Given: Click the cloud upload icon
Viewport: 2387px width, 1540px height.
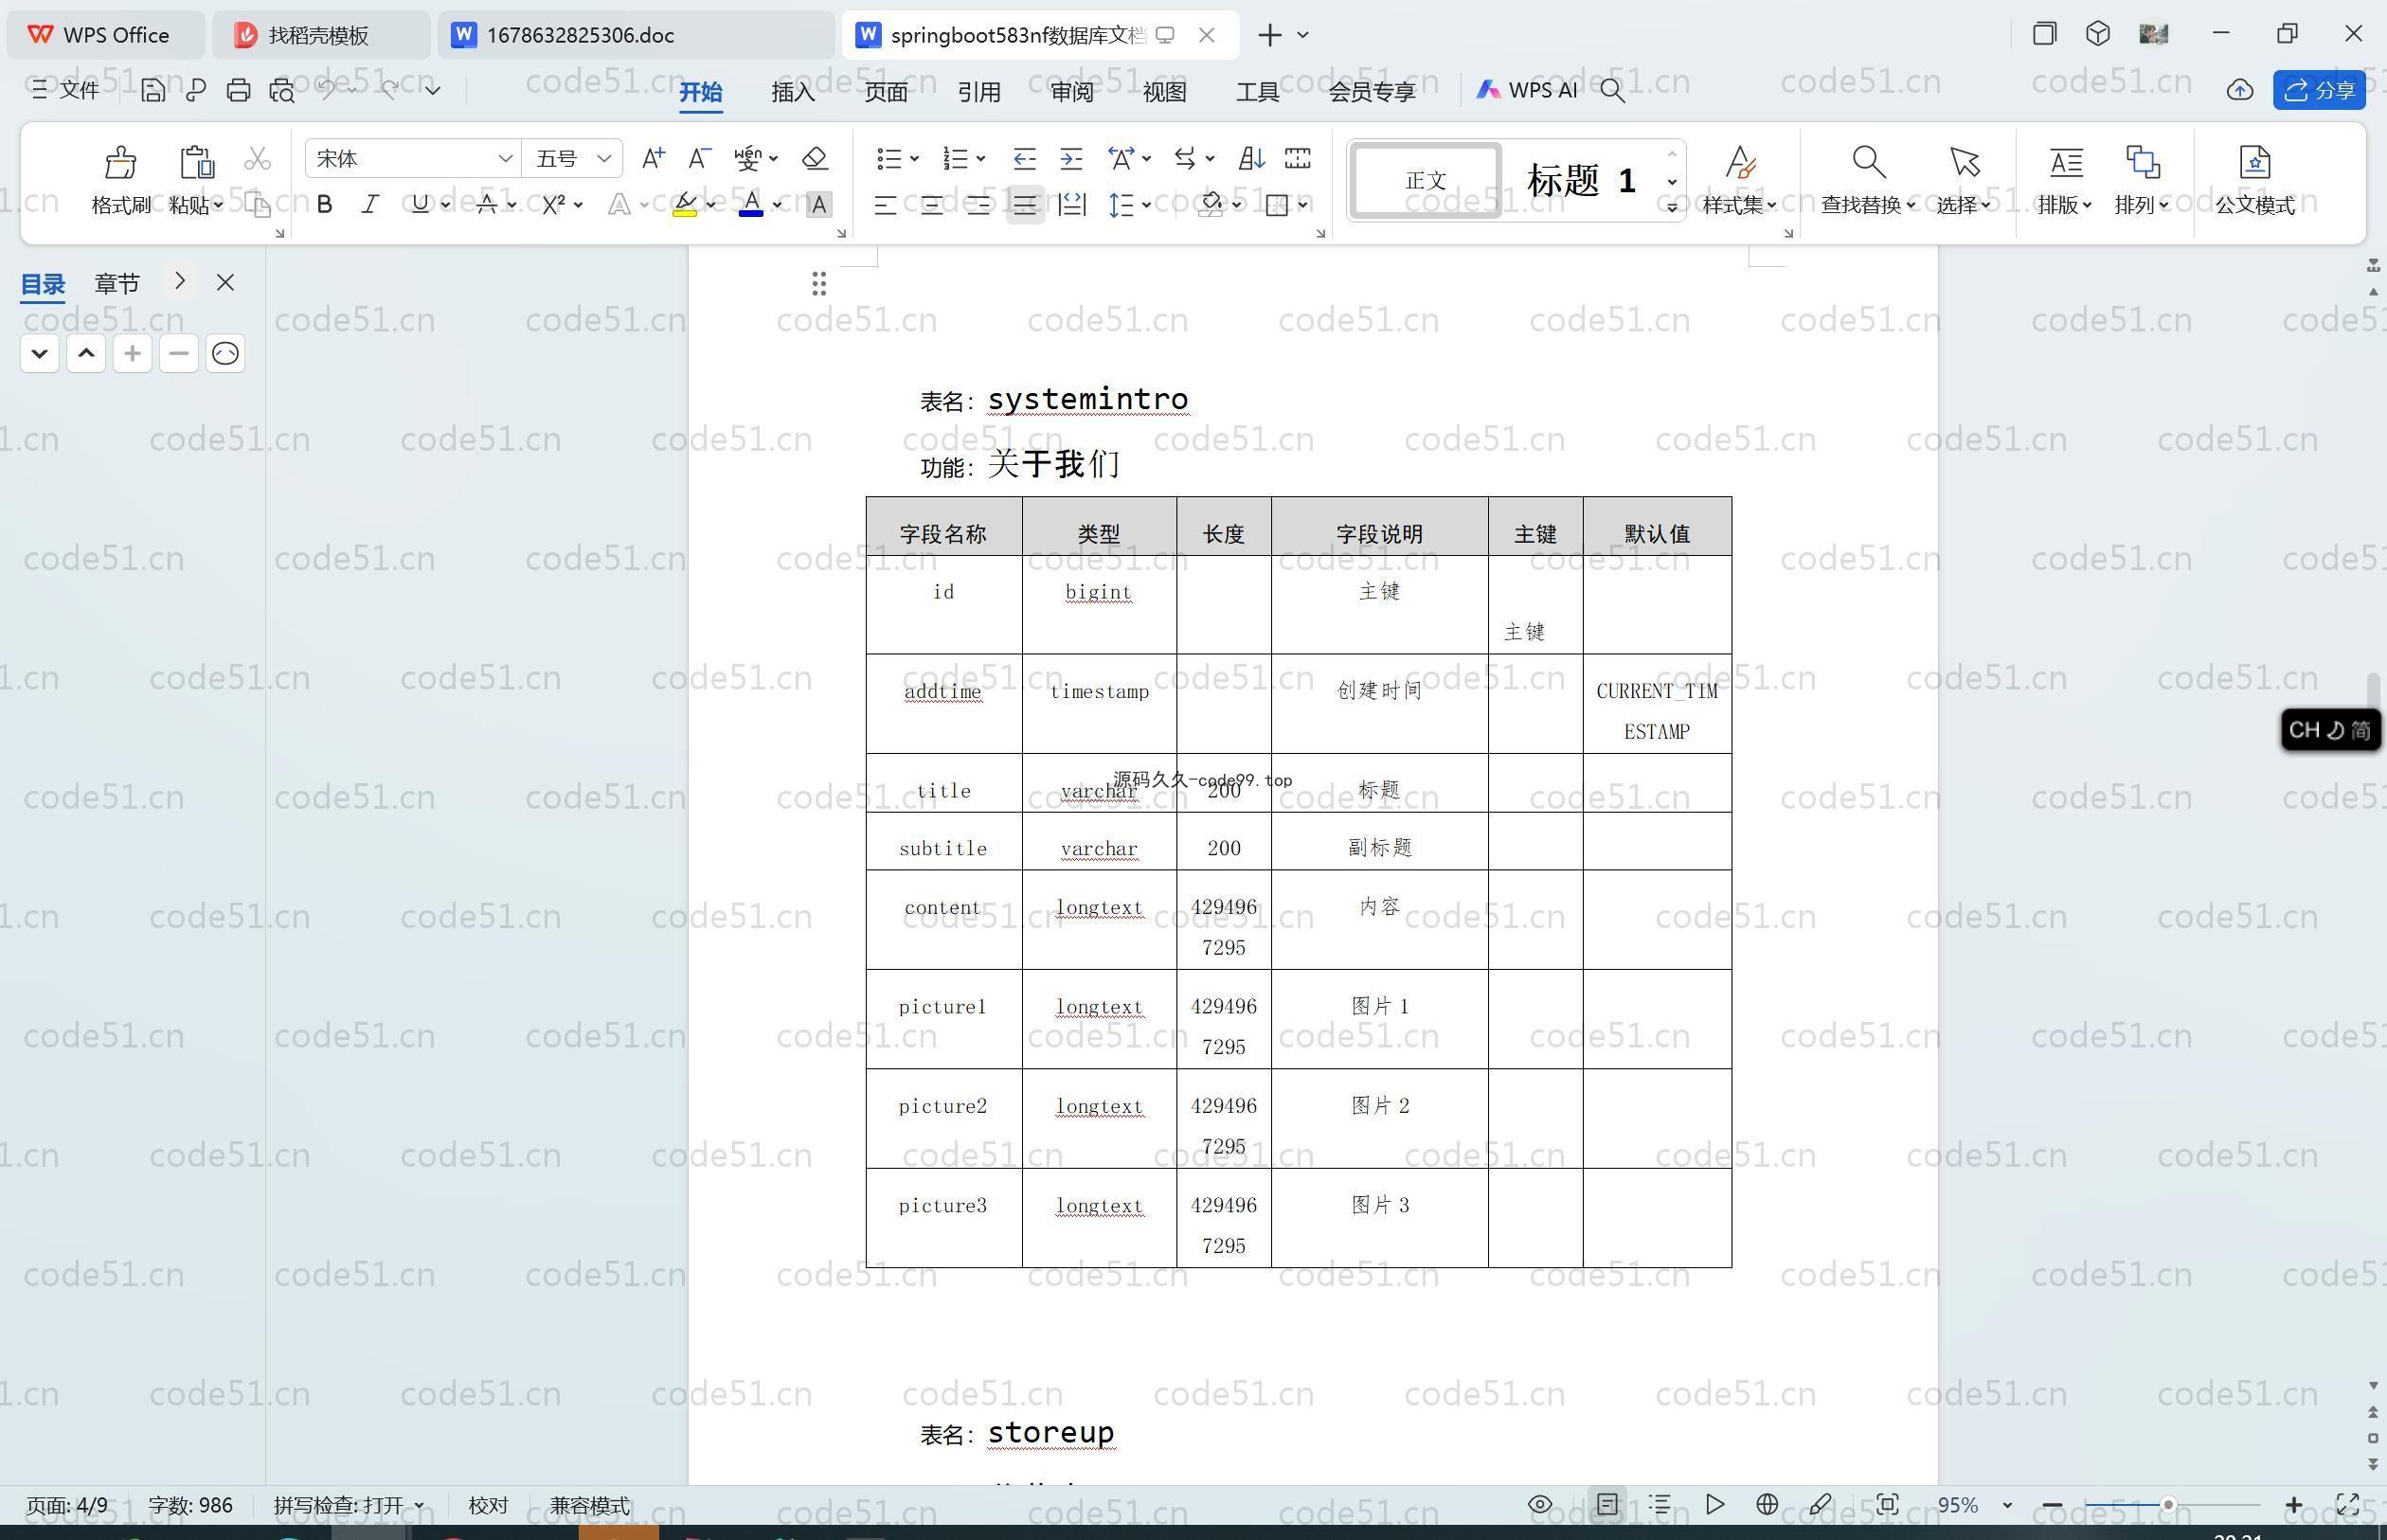Looking at the screenshot, I should [2240, 90].
